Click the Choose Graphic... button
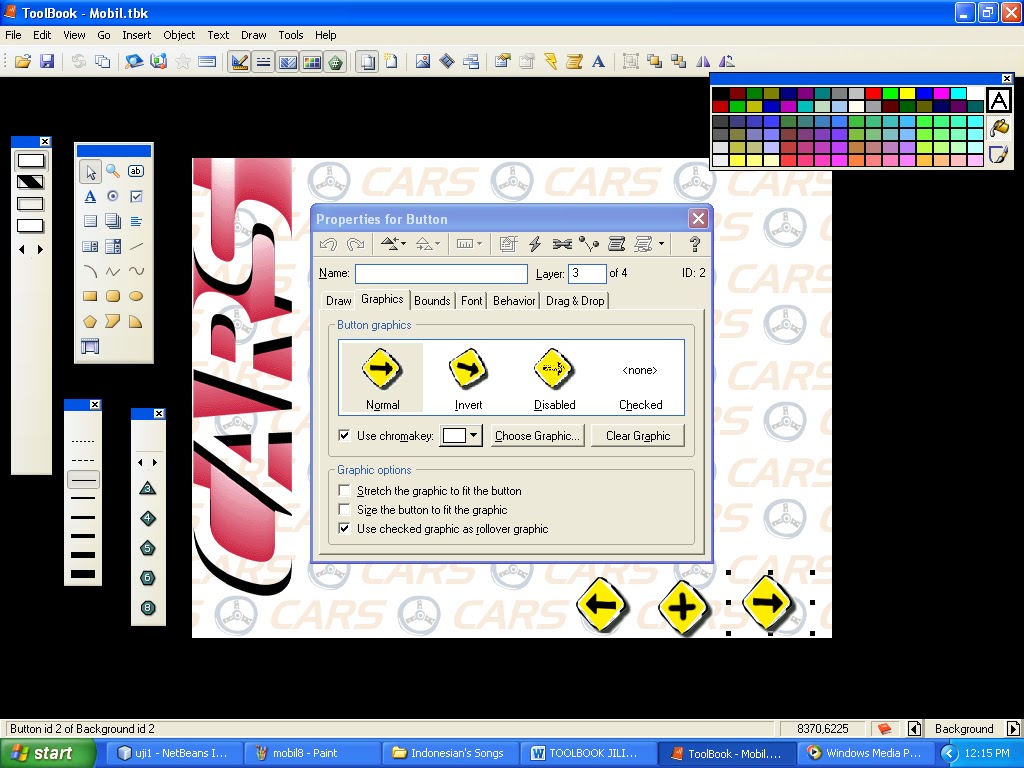The height and width of the screenshot is (768, 1024). point(537,436)
